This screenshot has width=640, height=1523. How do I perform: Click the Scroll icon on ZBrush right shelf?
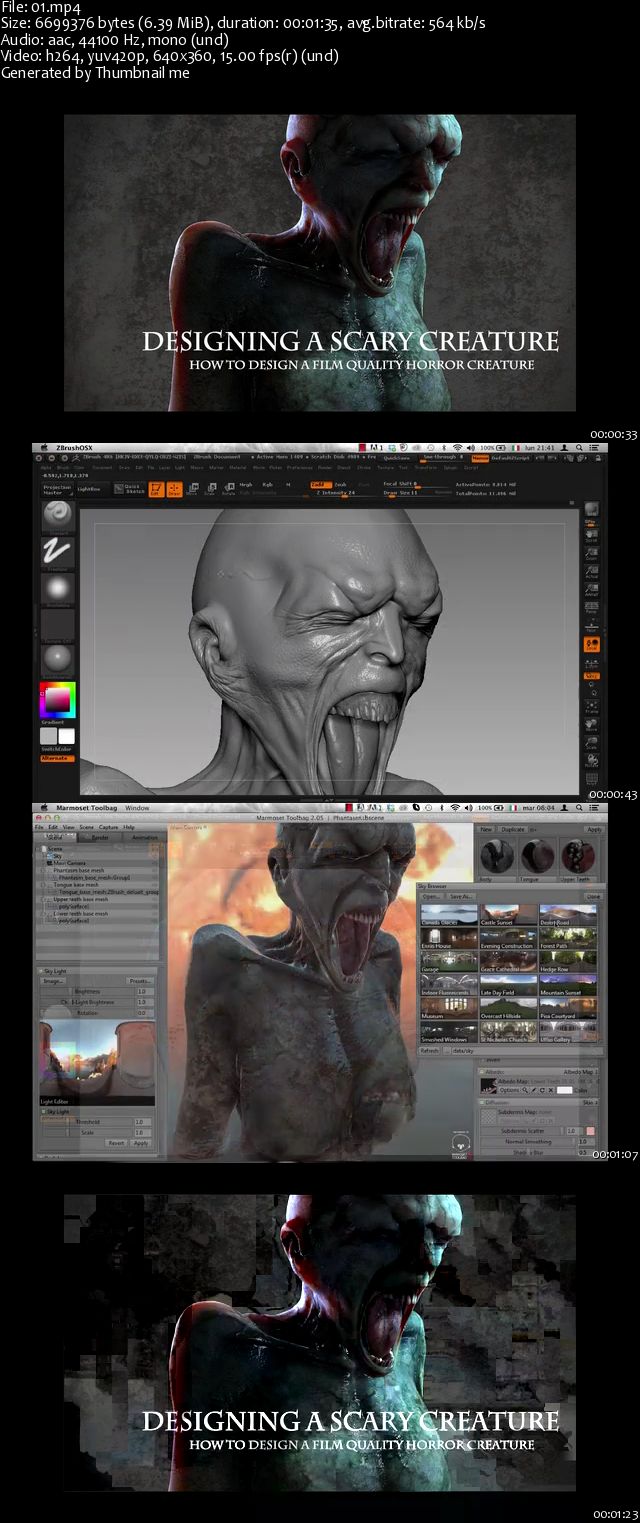(x=591, y=535)
